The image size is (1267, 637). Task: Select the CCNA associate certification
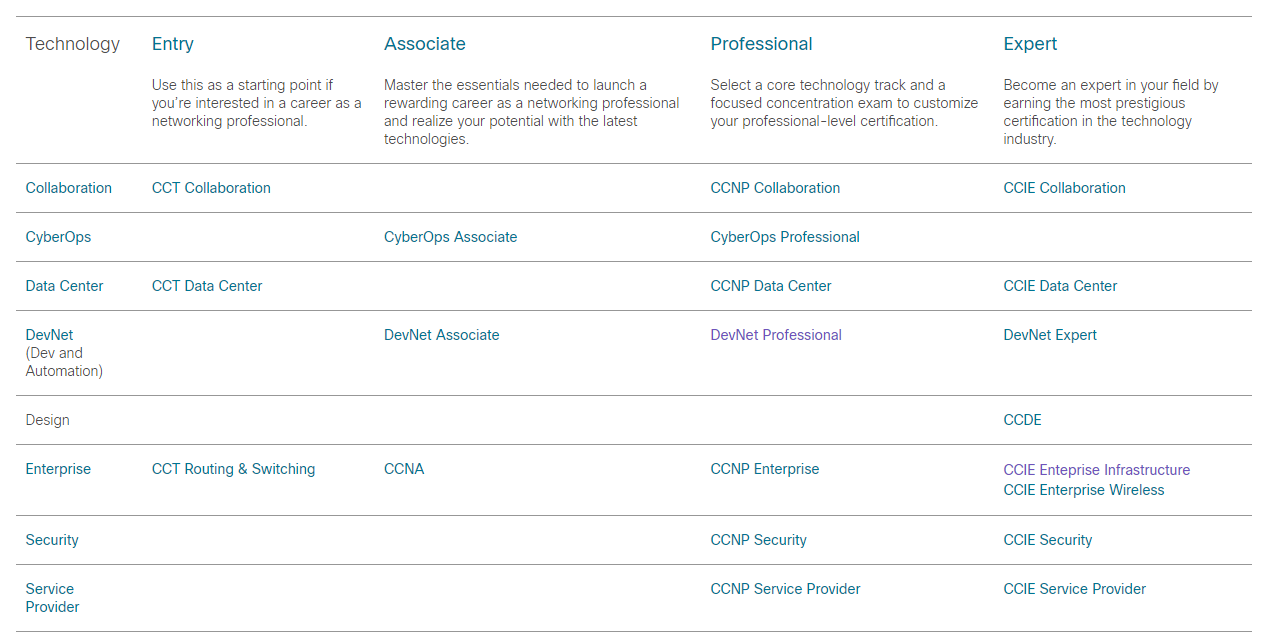coord(404,469)
